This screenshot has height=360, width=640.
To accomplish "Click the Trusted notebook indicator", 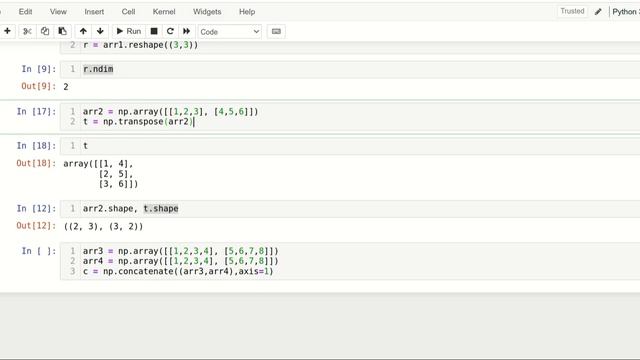I will coord(572,11).
